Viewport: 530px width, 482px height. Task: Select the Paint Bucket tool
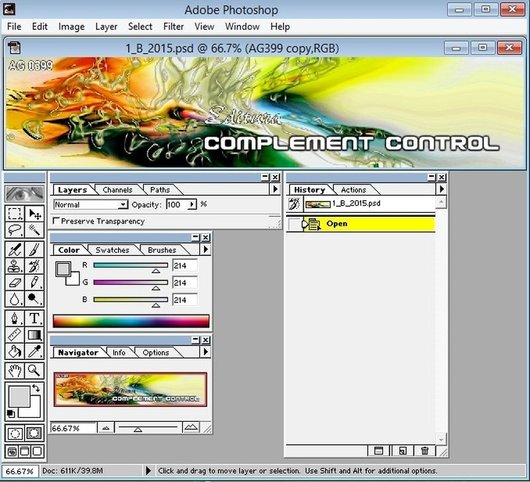click(15, 352)
